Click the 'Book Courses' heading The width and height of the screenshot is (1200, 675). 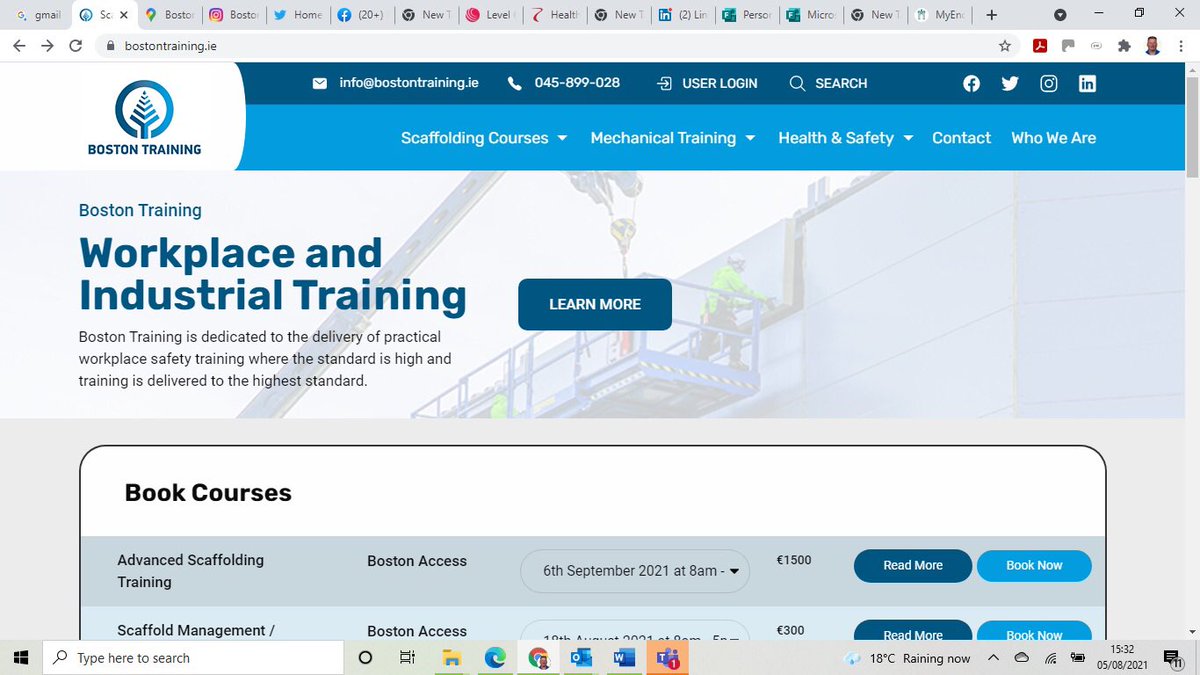coord(208,493)
